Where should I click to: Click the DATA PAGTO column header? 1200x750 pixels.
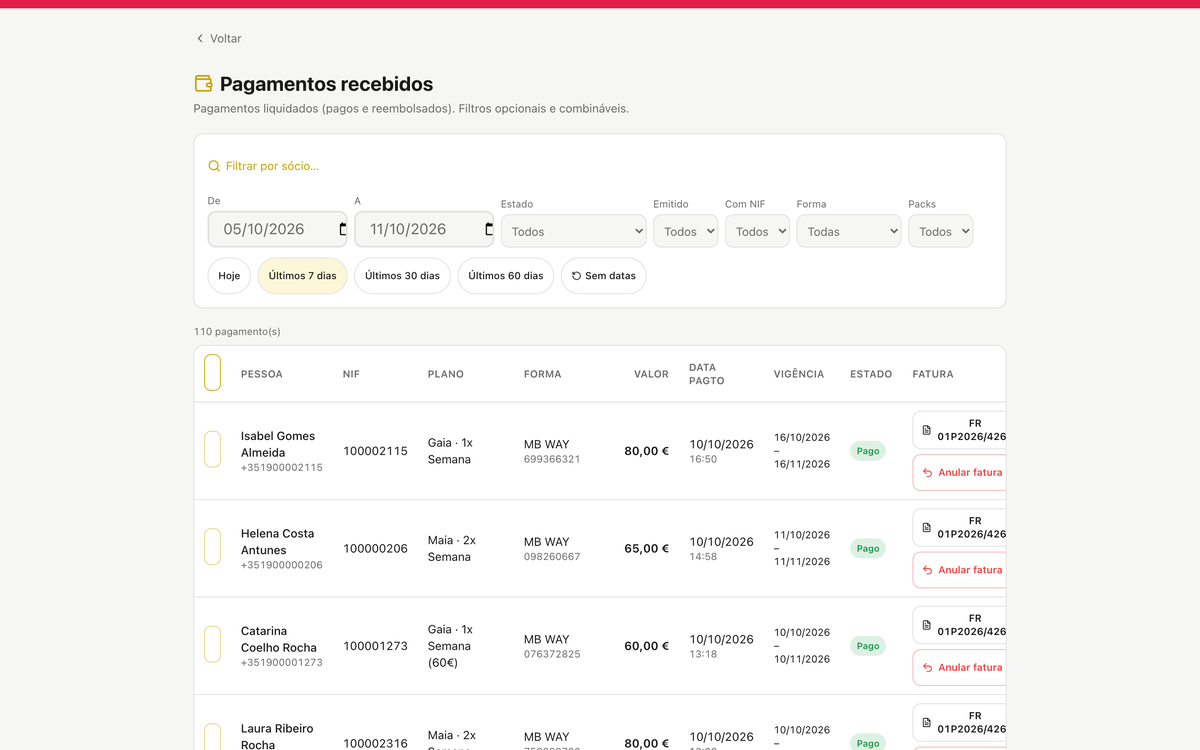click(x=707, y=374)
